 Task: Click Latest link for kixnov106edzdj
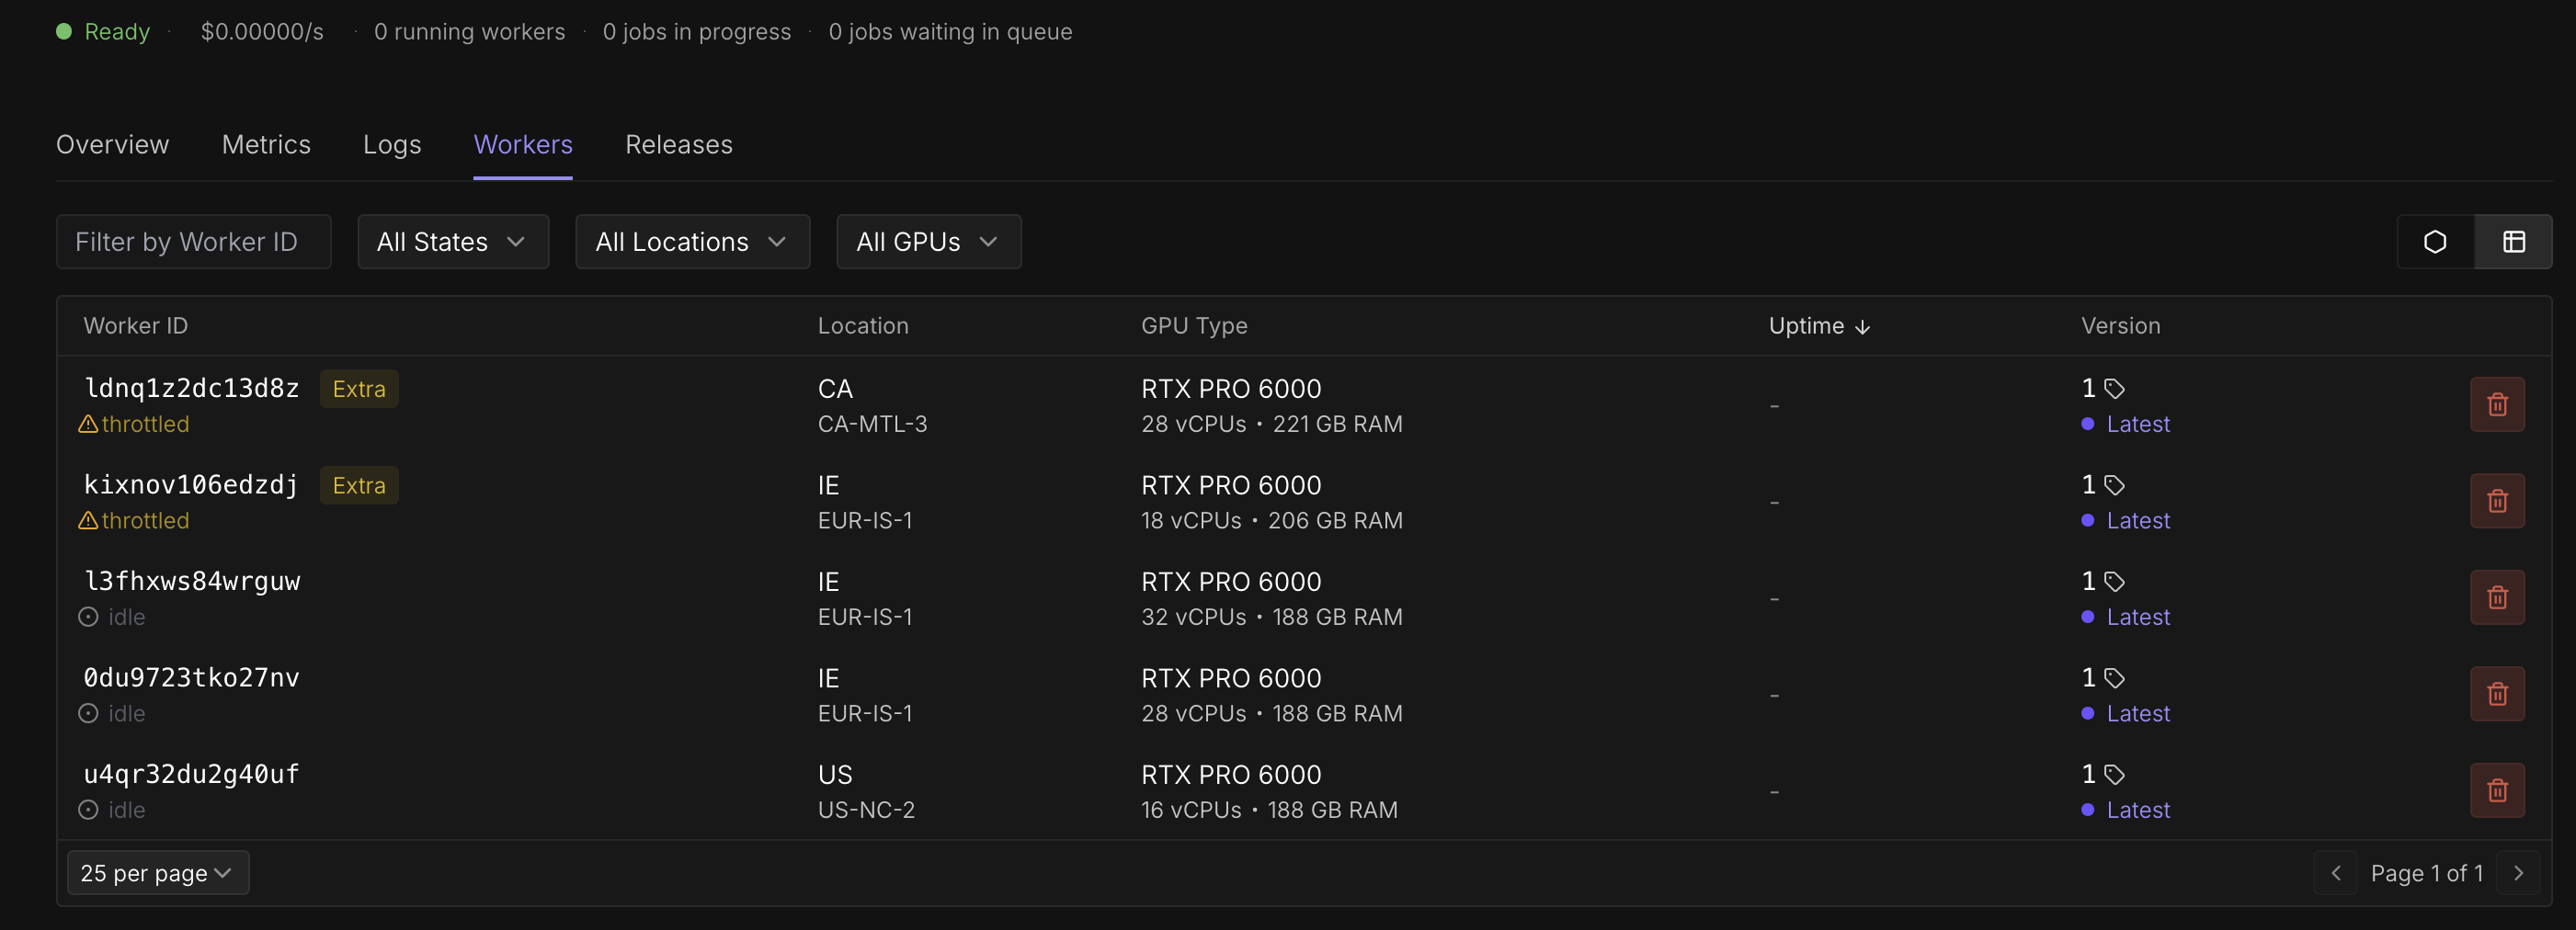click(x=2138, y=520)
